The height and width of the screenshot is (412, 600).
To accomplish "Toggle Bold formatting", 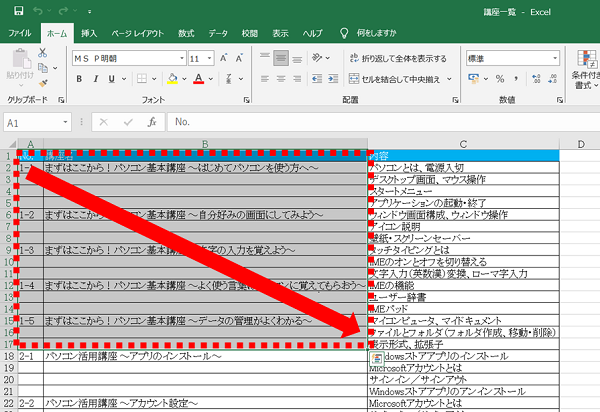I will coord(80,78).
